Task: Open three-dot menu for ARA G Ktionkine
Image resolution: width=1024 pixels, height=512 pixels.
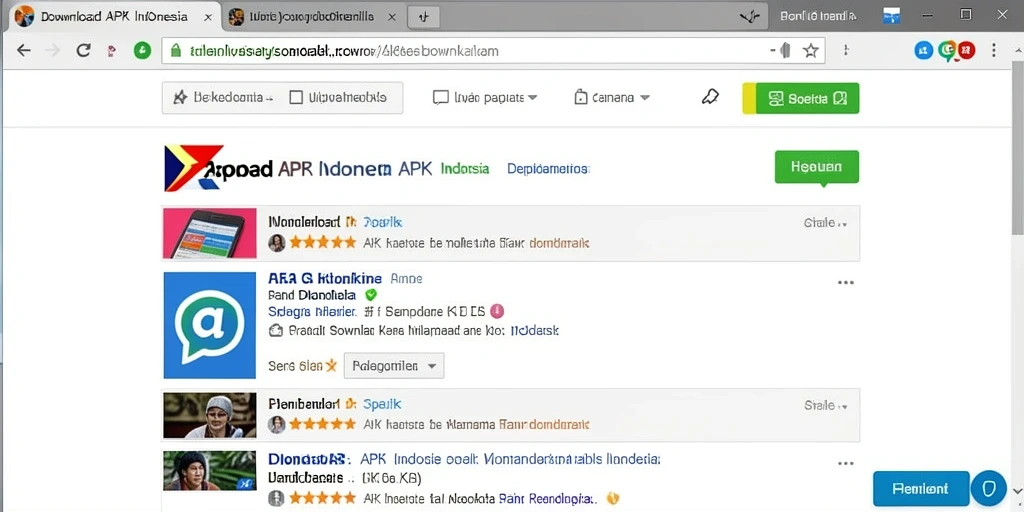Action: (846, 283)
